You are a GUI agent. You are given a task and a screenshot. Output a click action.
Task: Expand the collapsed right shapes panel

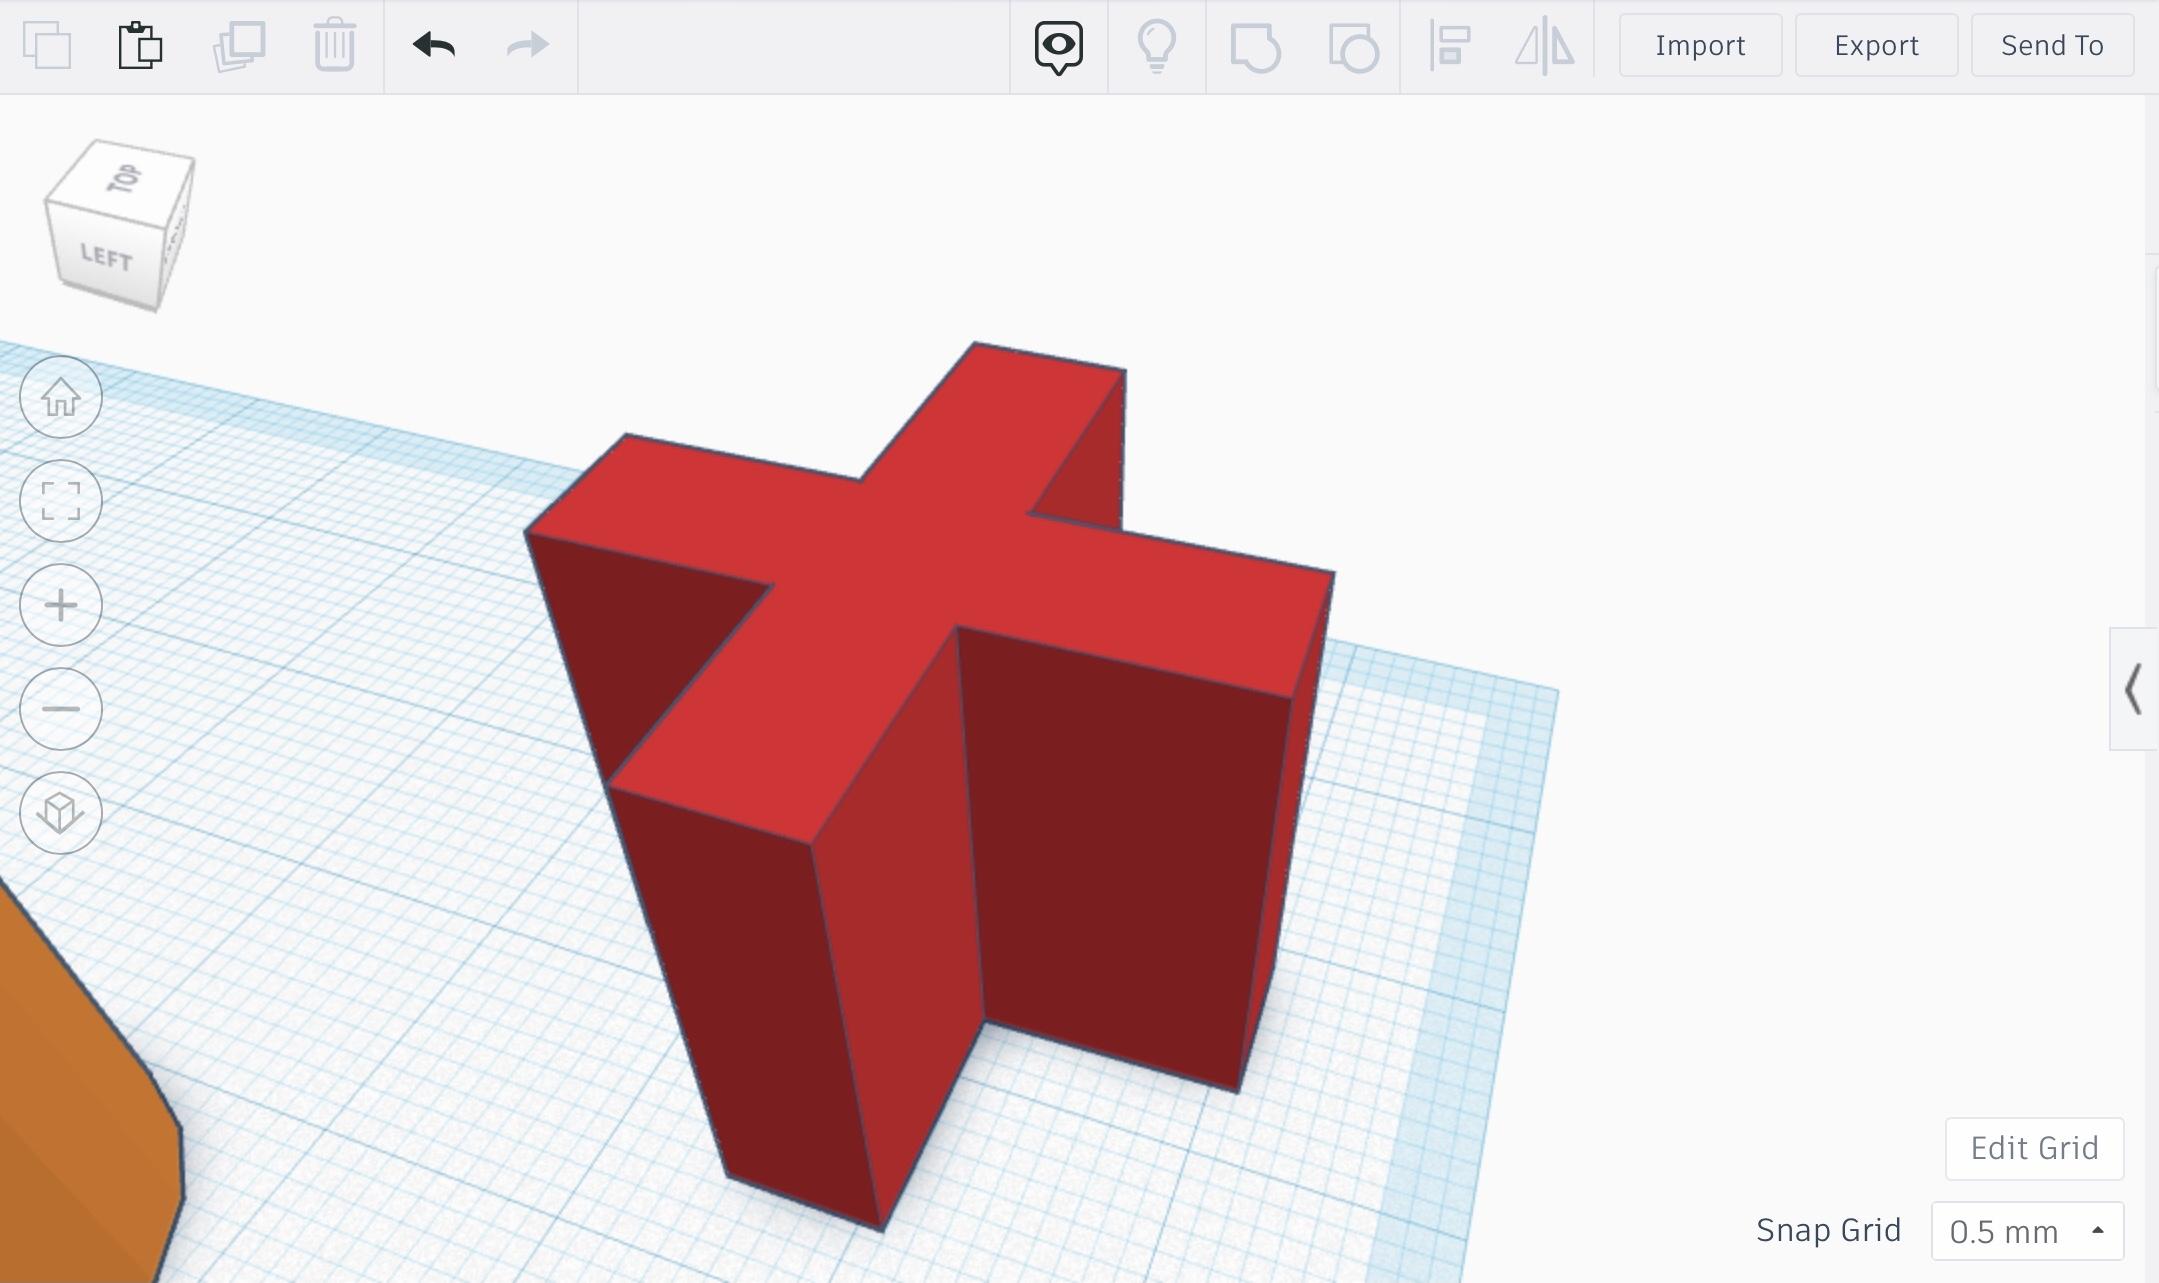2132,689
